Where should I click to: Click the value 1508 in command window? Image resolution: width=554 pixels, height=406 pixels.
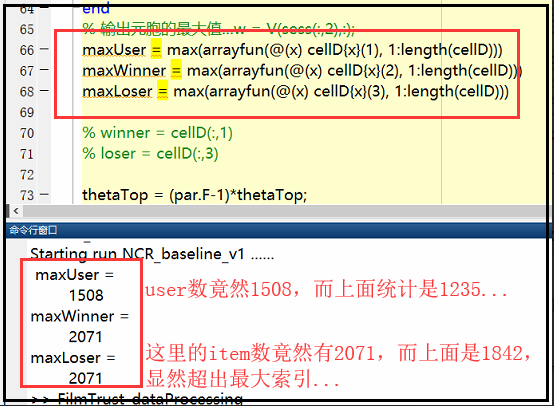pos(86,295)
